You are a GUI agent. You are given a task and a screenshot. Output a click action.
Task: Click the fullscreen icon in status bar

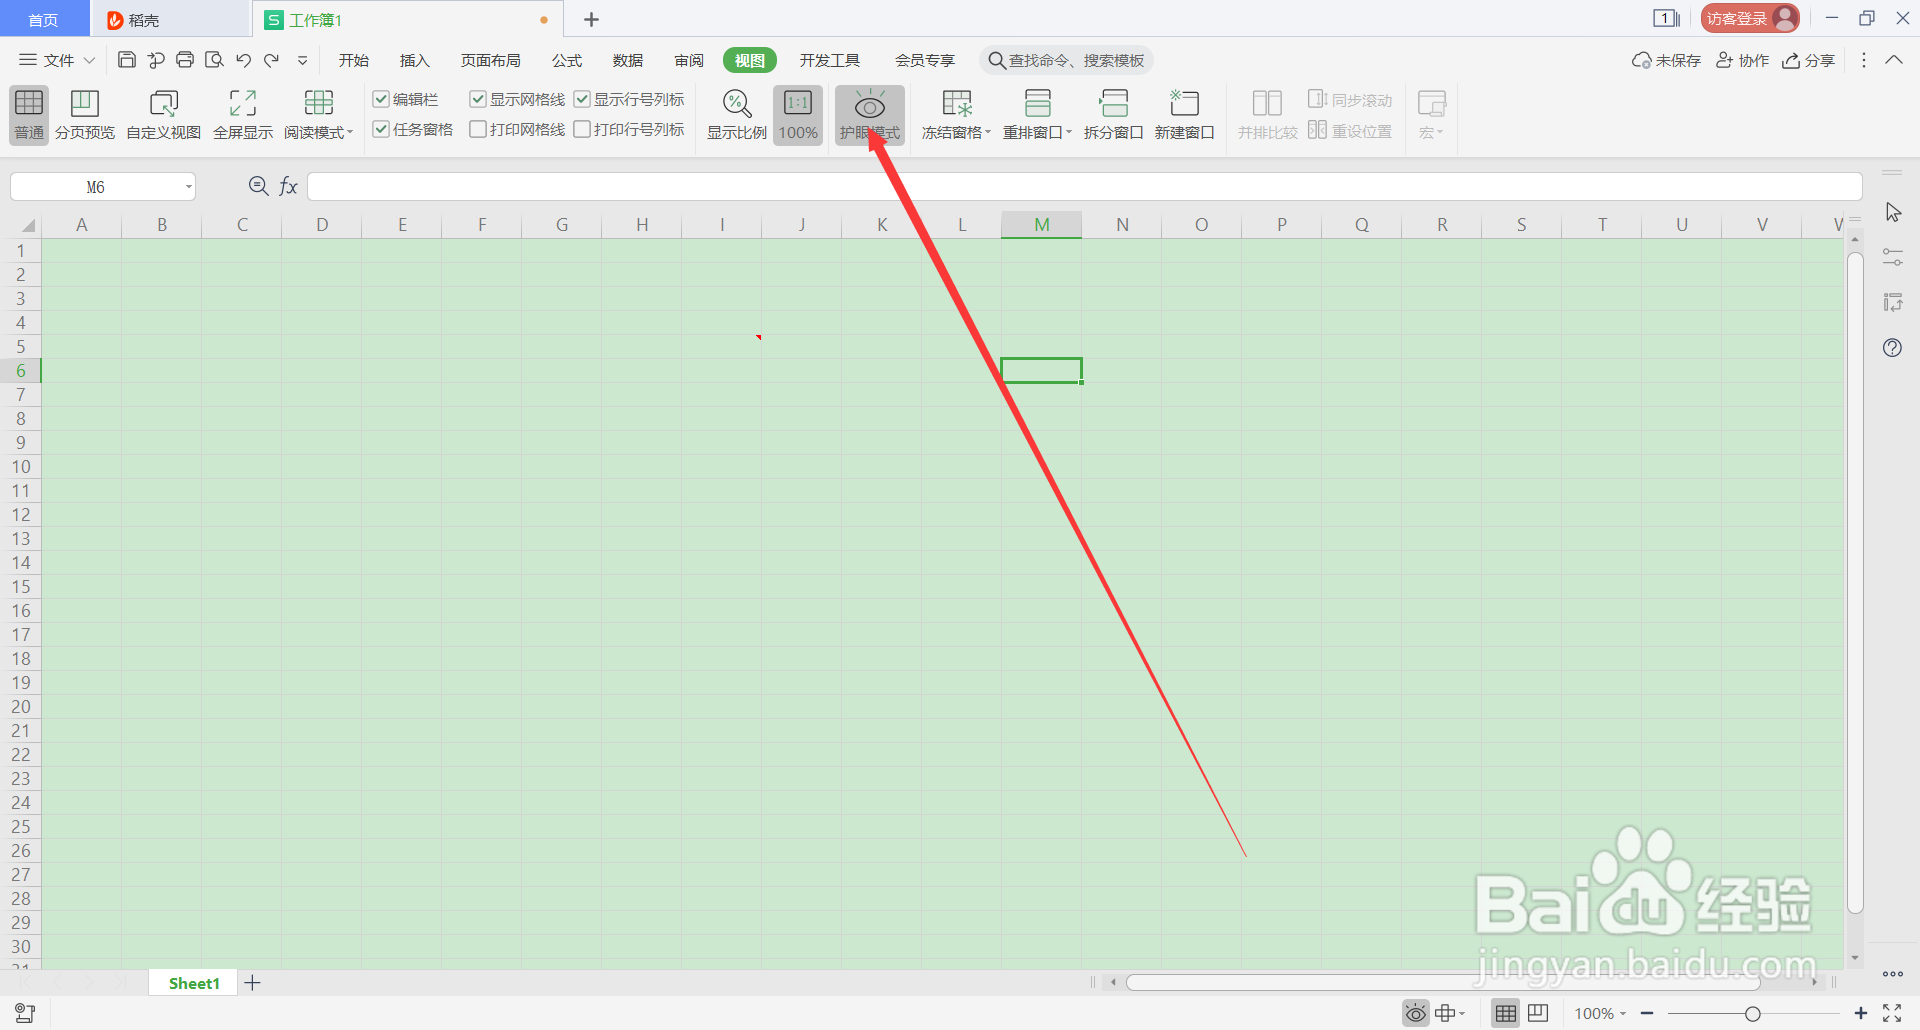[1892, 1013]
